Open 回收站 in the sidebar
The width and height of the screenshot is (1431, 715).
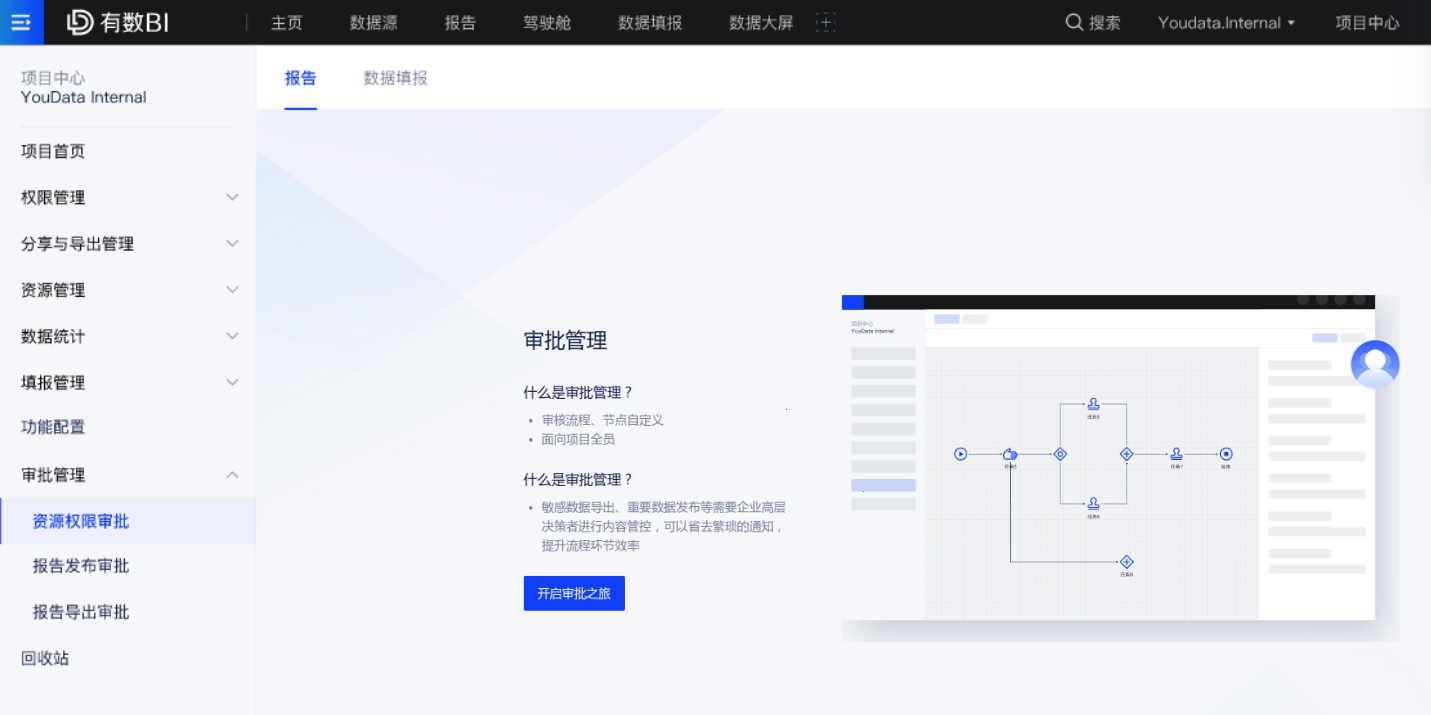point(45,658)
